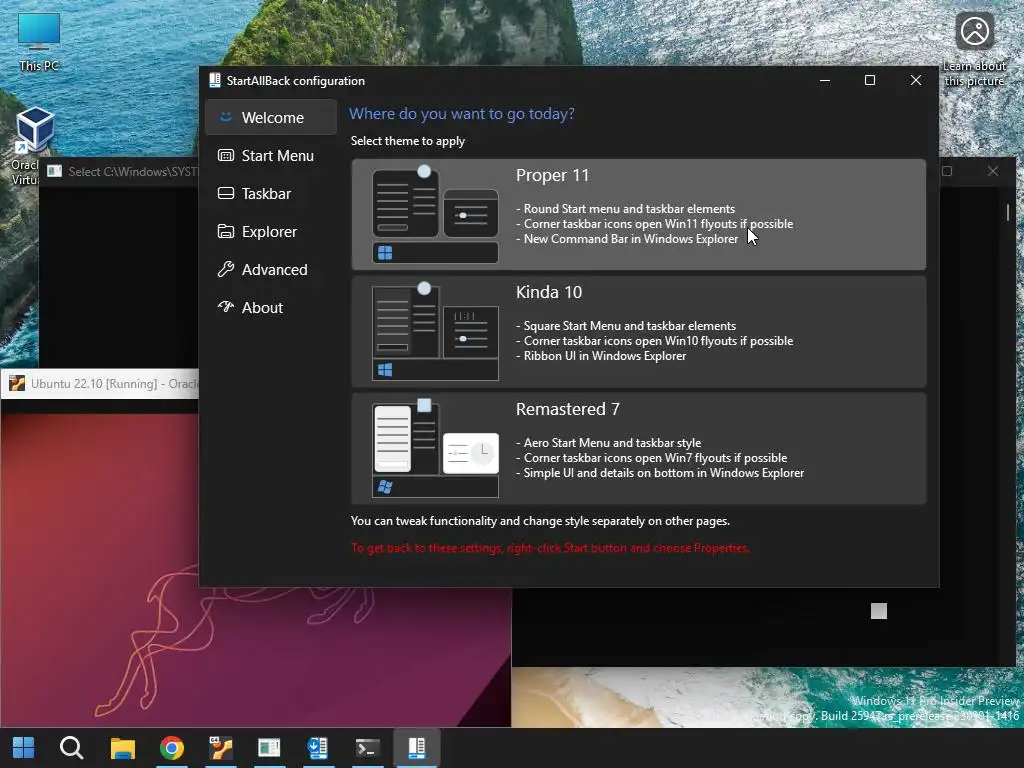Click the Ubuntu VM window title icon
Image resolution: width=1024 pixels, height=768 pixels.
pos(17,383)
